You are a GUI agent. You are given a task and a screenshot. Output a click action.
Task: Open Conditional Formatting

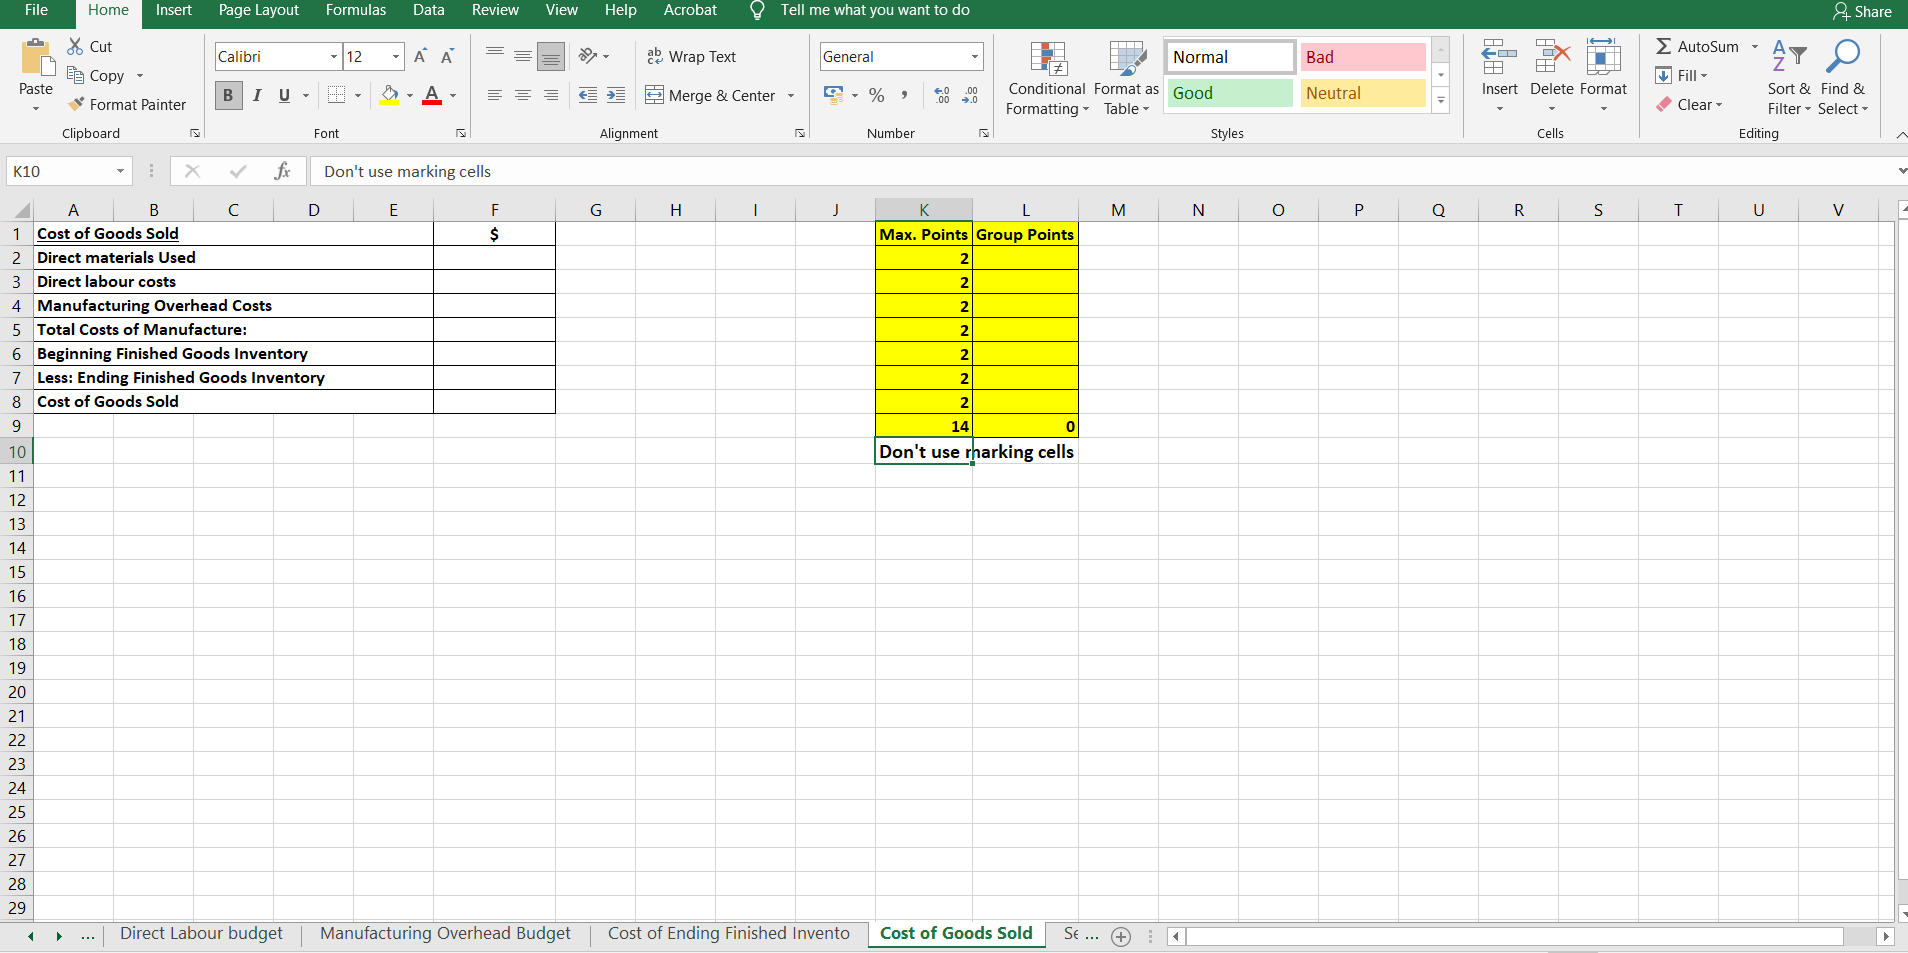pyautogui.click(x=1046, y=79)
